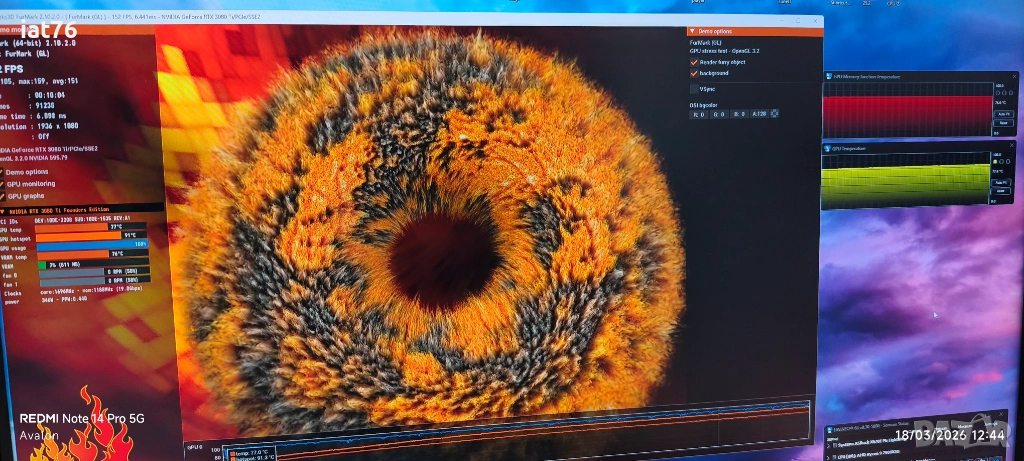Screen dimensions: 1024x461
Task: Collapse the Demo options panel header triangle
Action: click(x=691, y=31)
